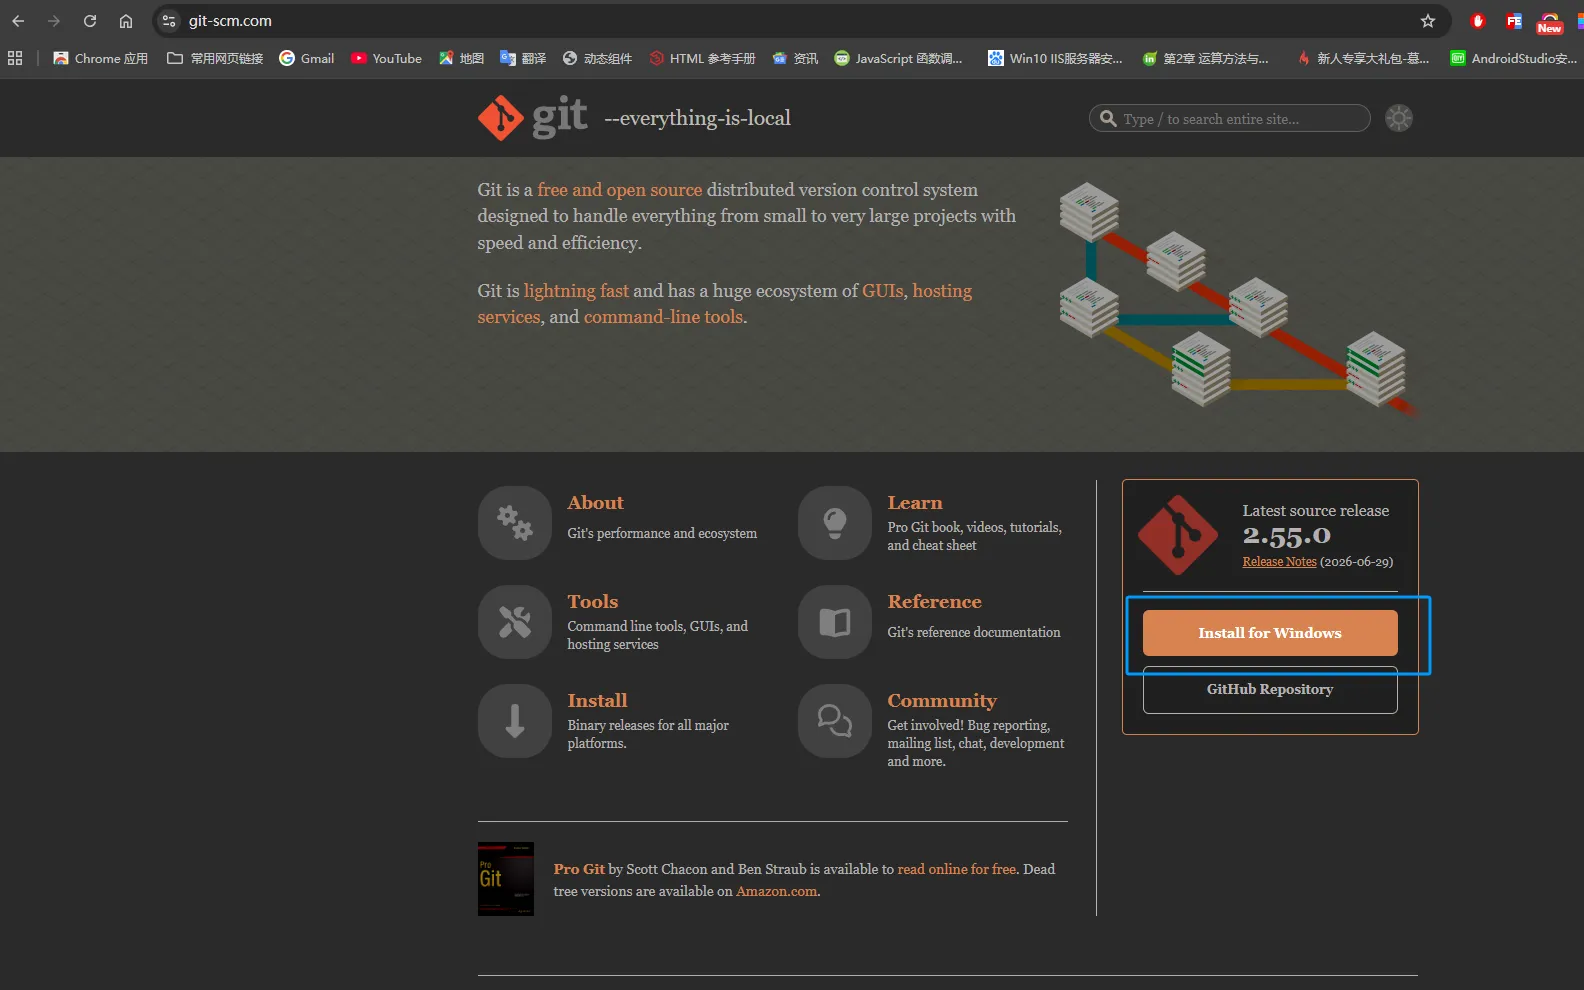This screenshot has height=990, width=1584.
Task: Click the git wordmark text in header
Action: pos(559,117)
